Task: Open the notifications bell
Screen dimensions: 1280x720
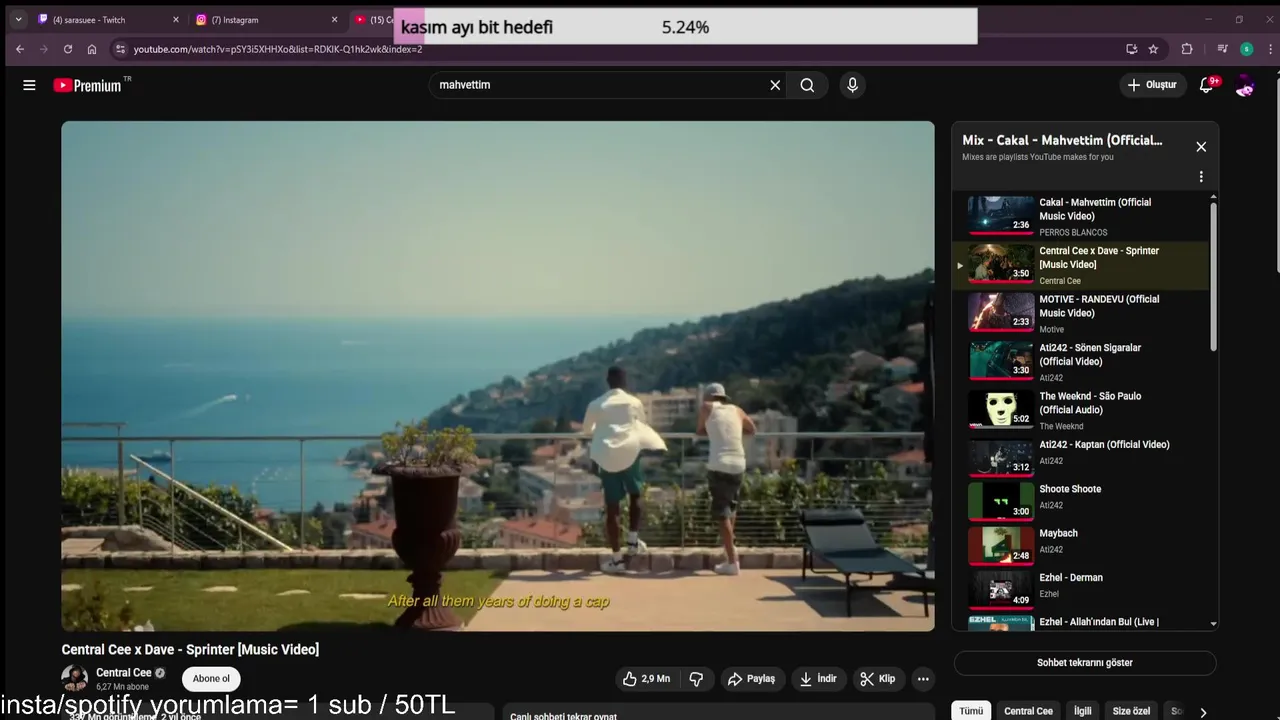Action: (1207, 85)
